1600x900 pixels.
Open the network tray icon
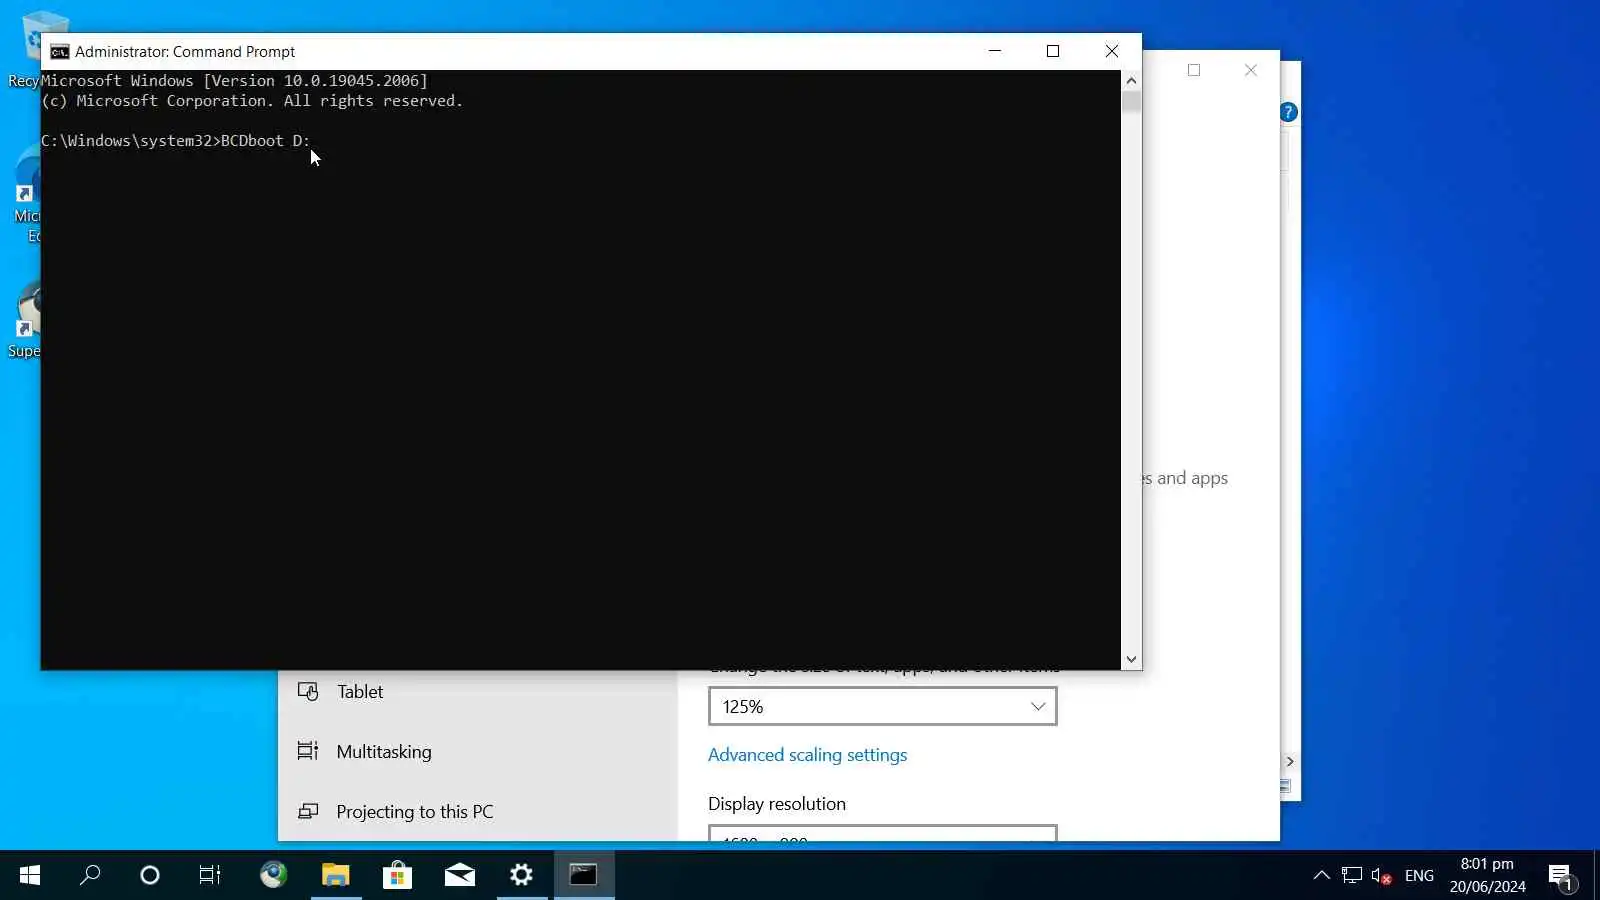[1352, 875]
